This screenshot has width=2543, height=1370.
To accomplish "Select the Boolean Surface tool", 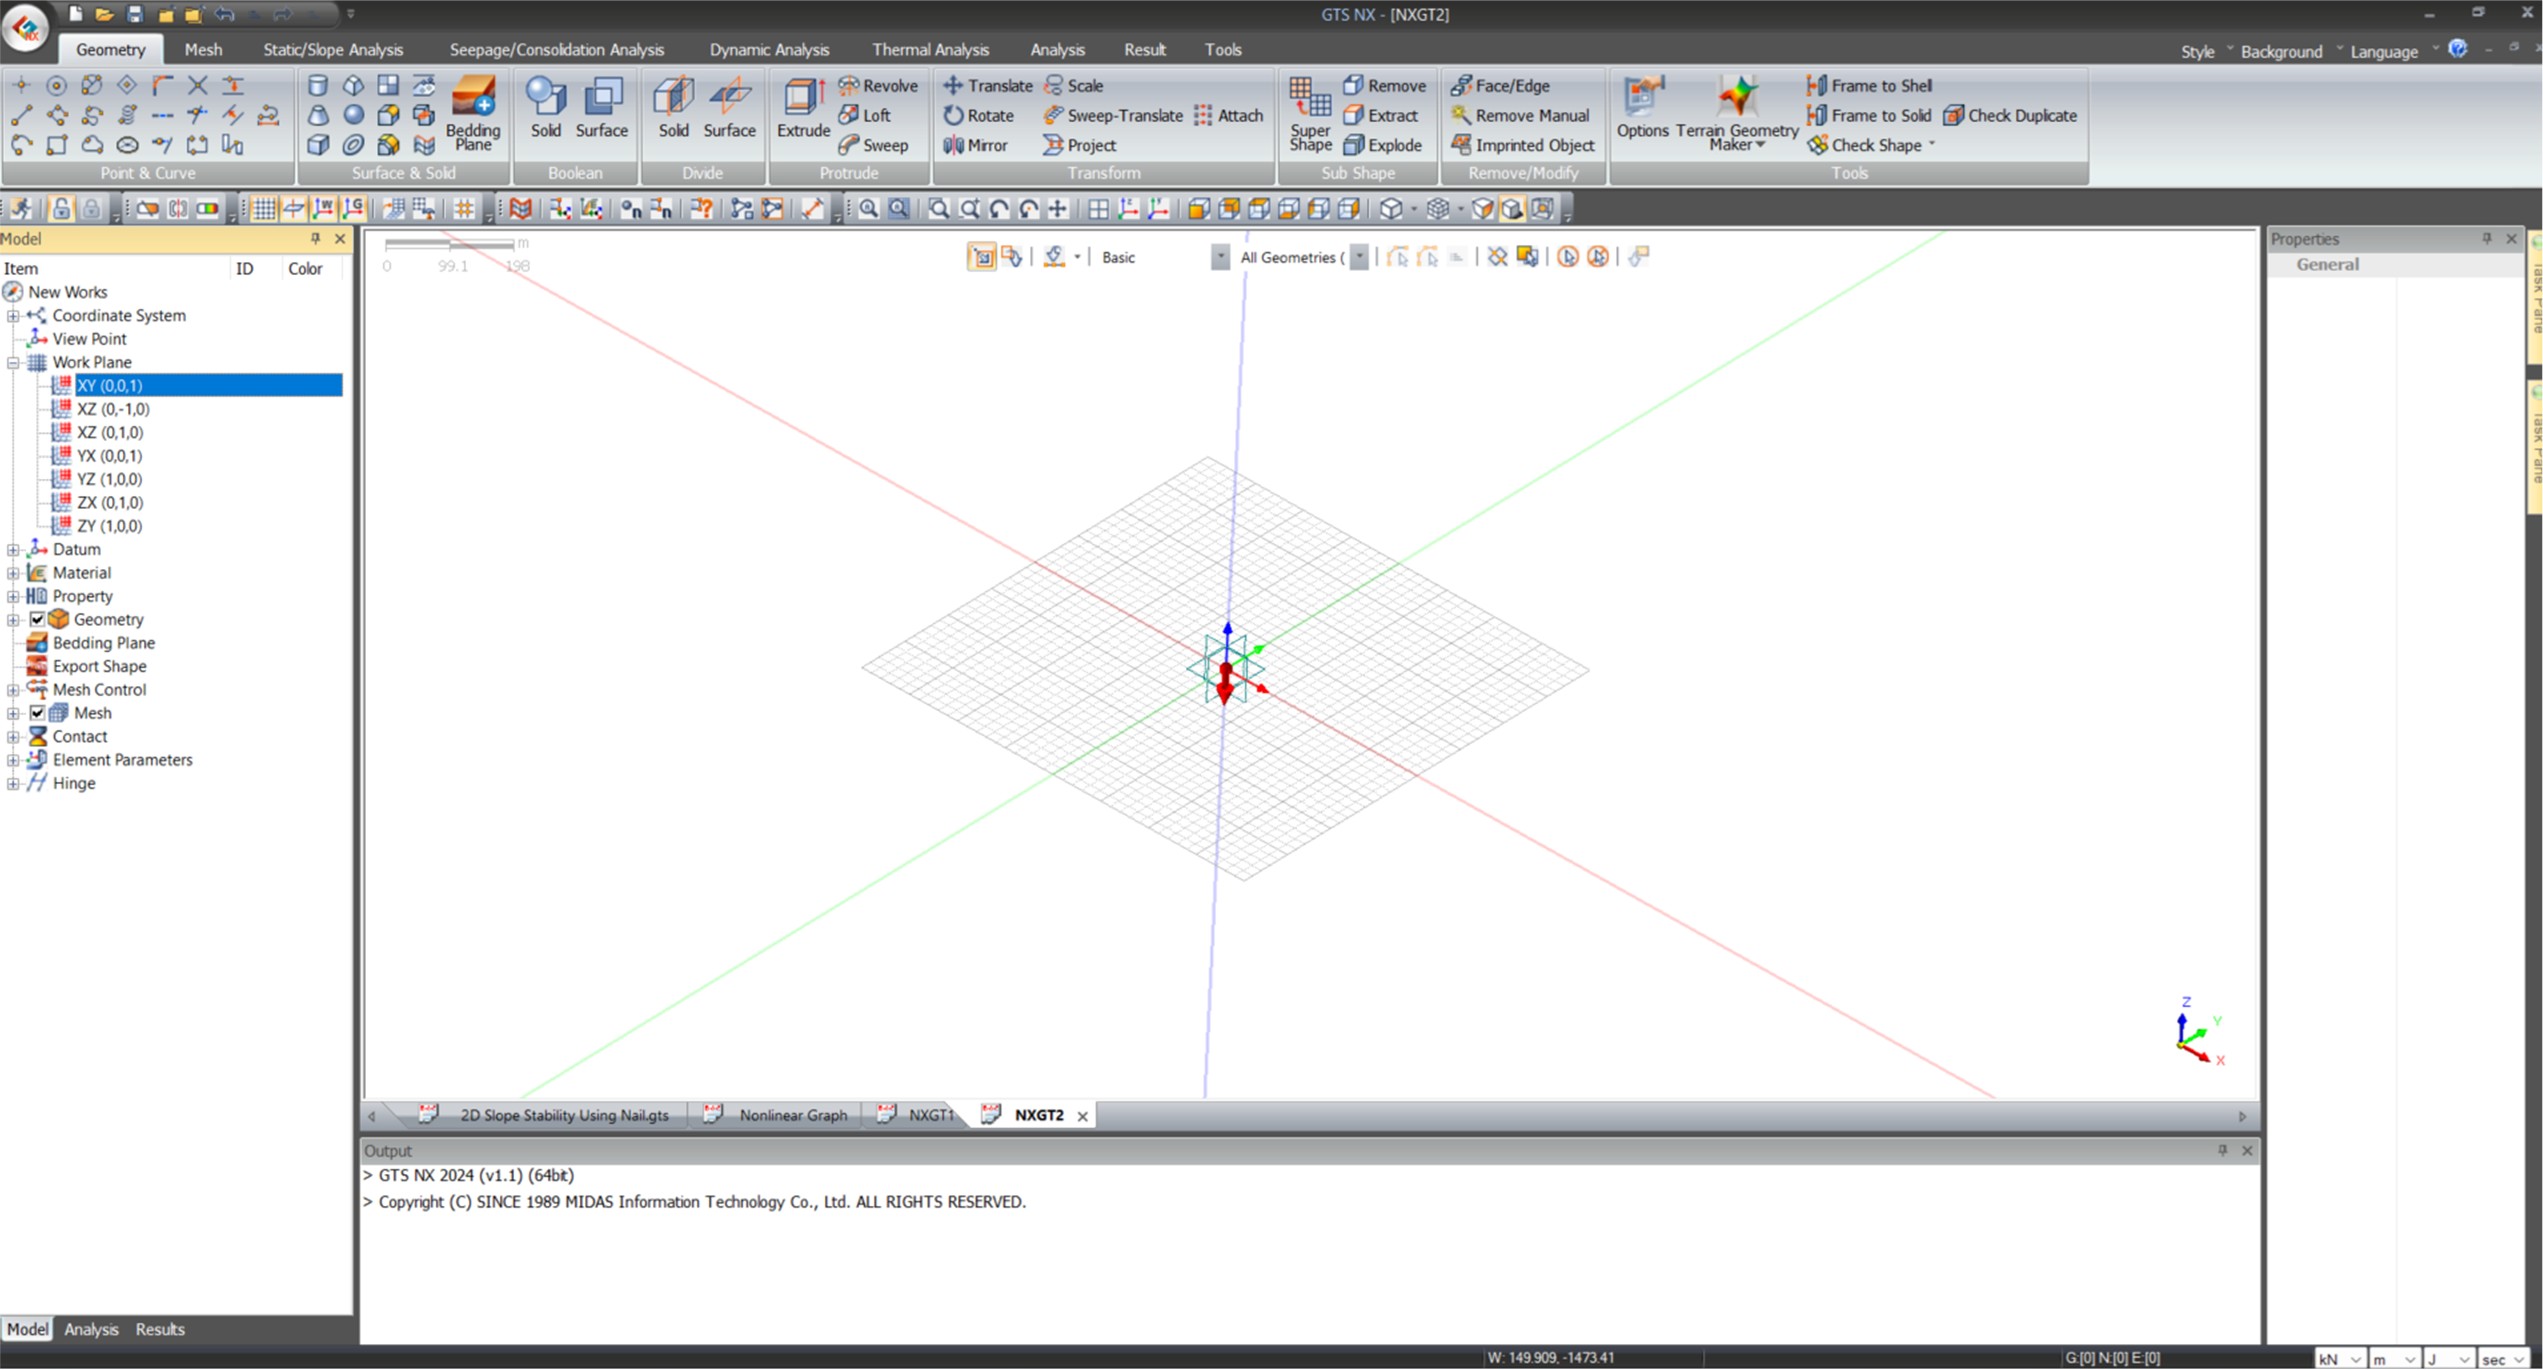I will (602, 108).
